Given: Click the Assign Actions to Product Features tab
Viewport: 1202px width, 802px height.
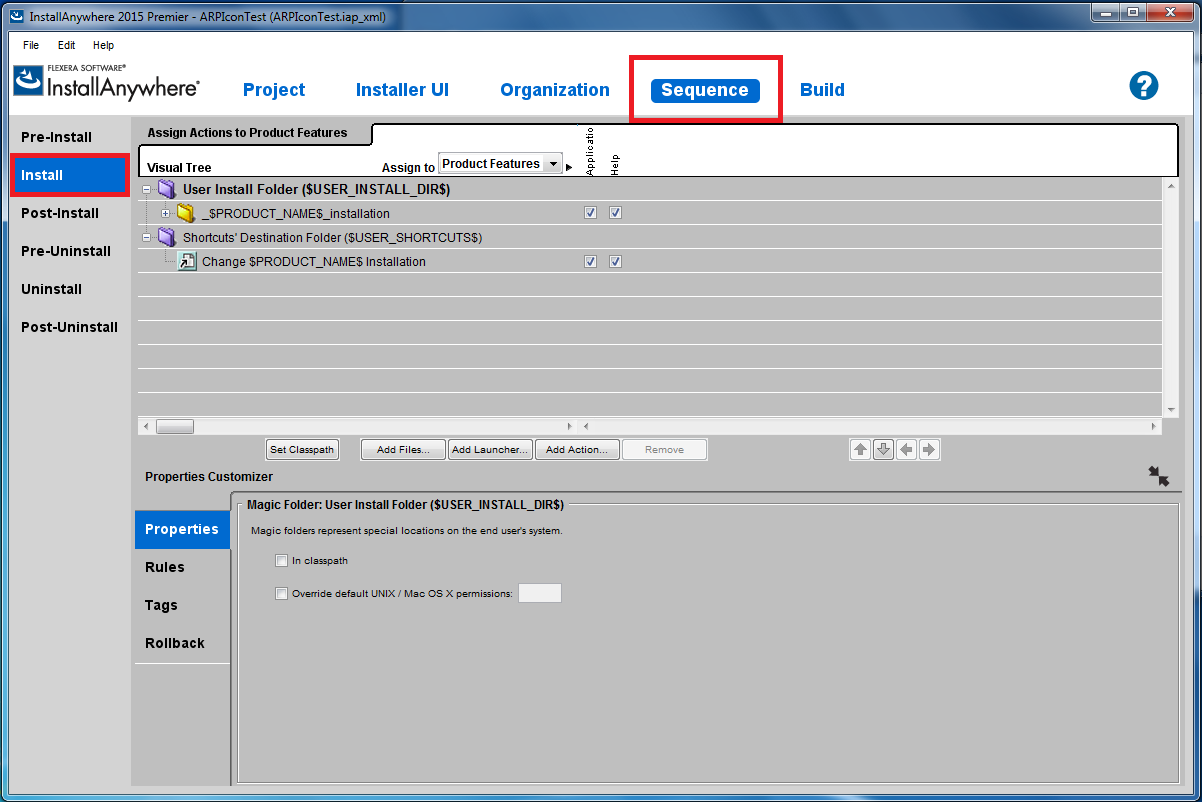Looking at the screenshot, I should (x=248, y=133).
